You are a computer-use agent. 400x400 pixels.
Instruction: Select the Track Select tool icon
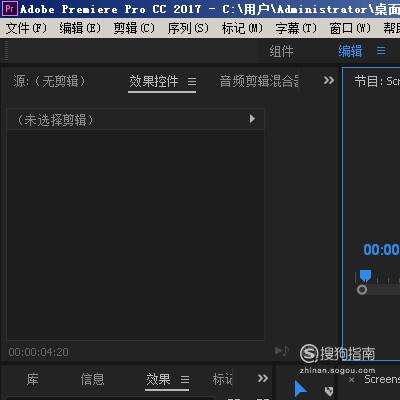[x=329, y=391]
